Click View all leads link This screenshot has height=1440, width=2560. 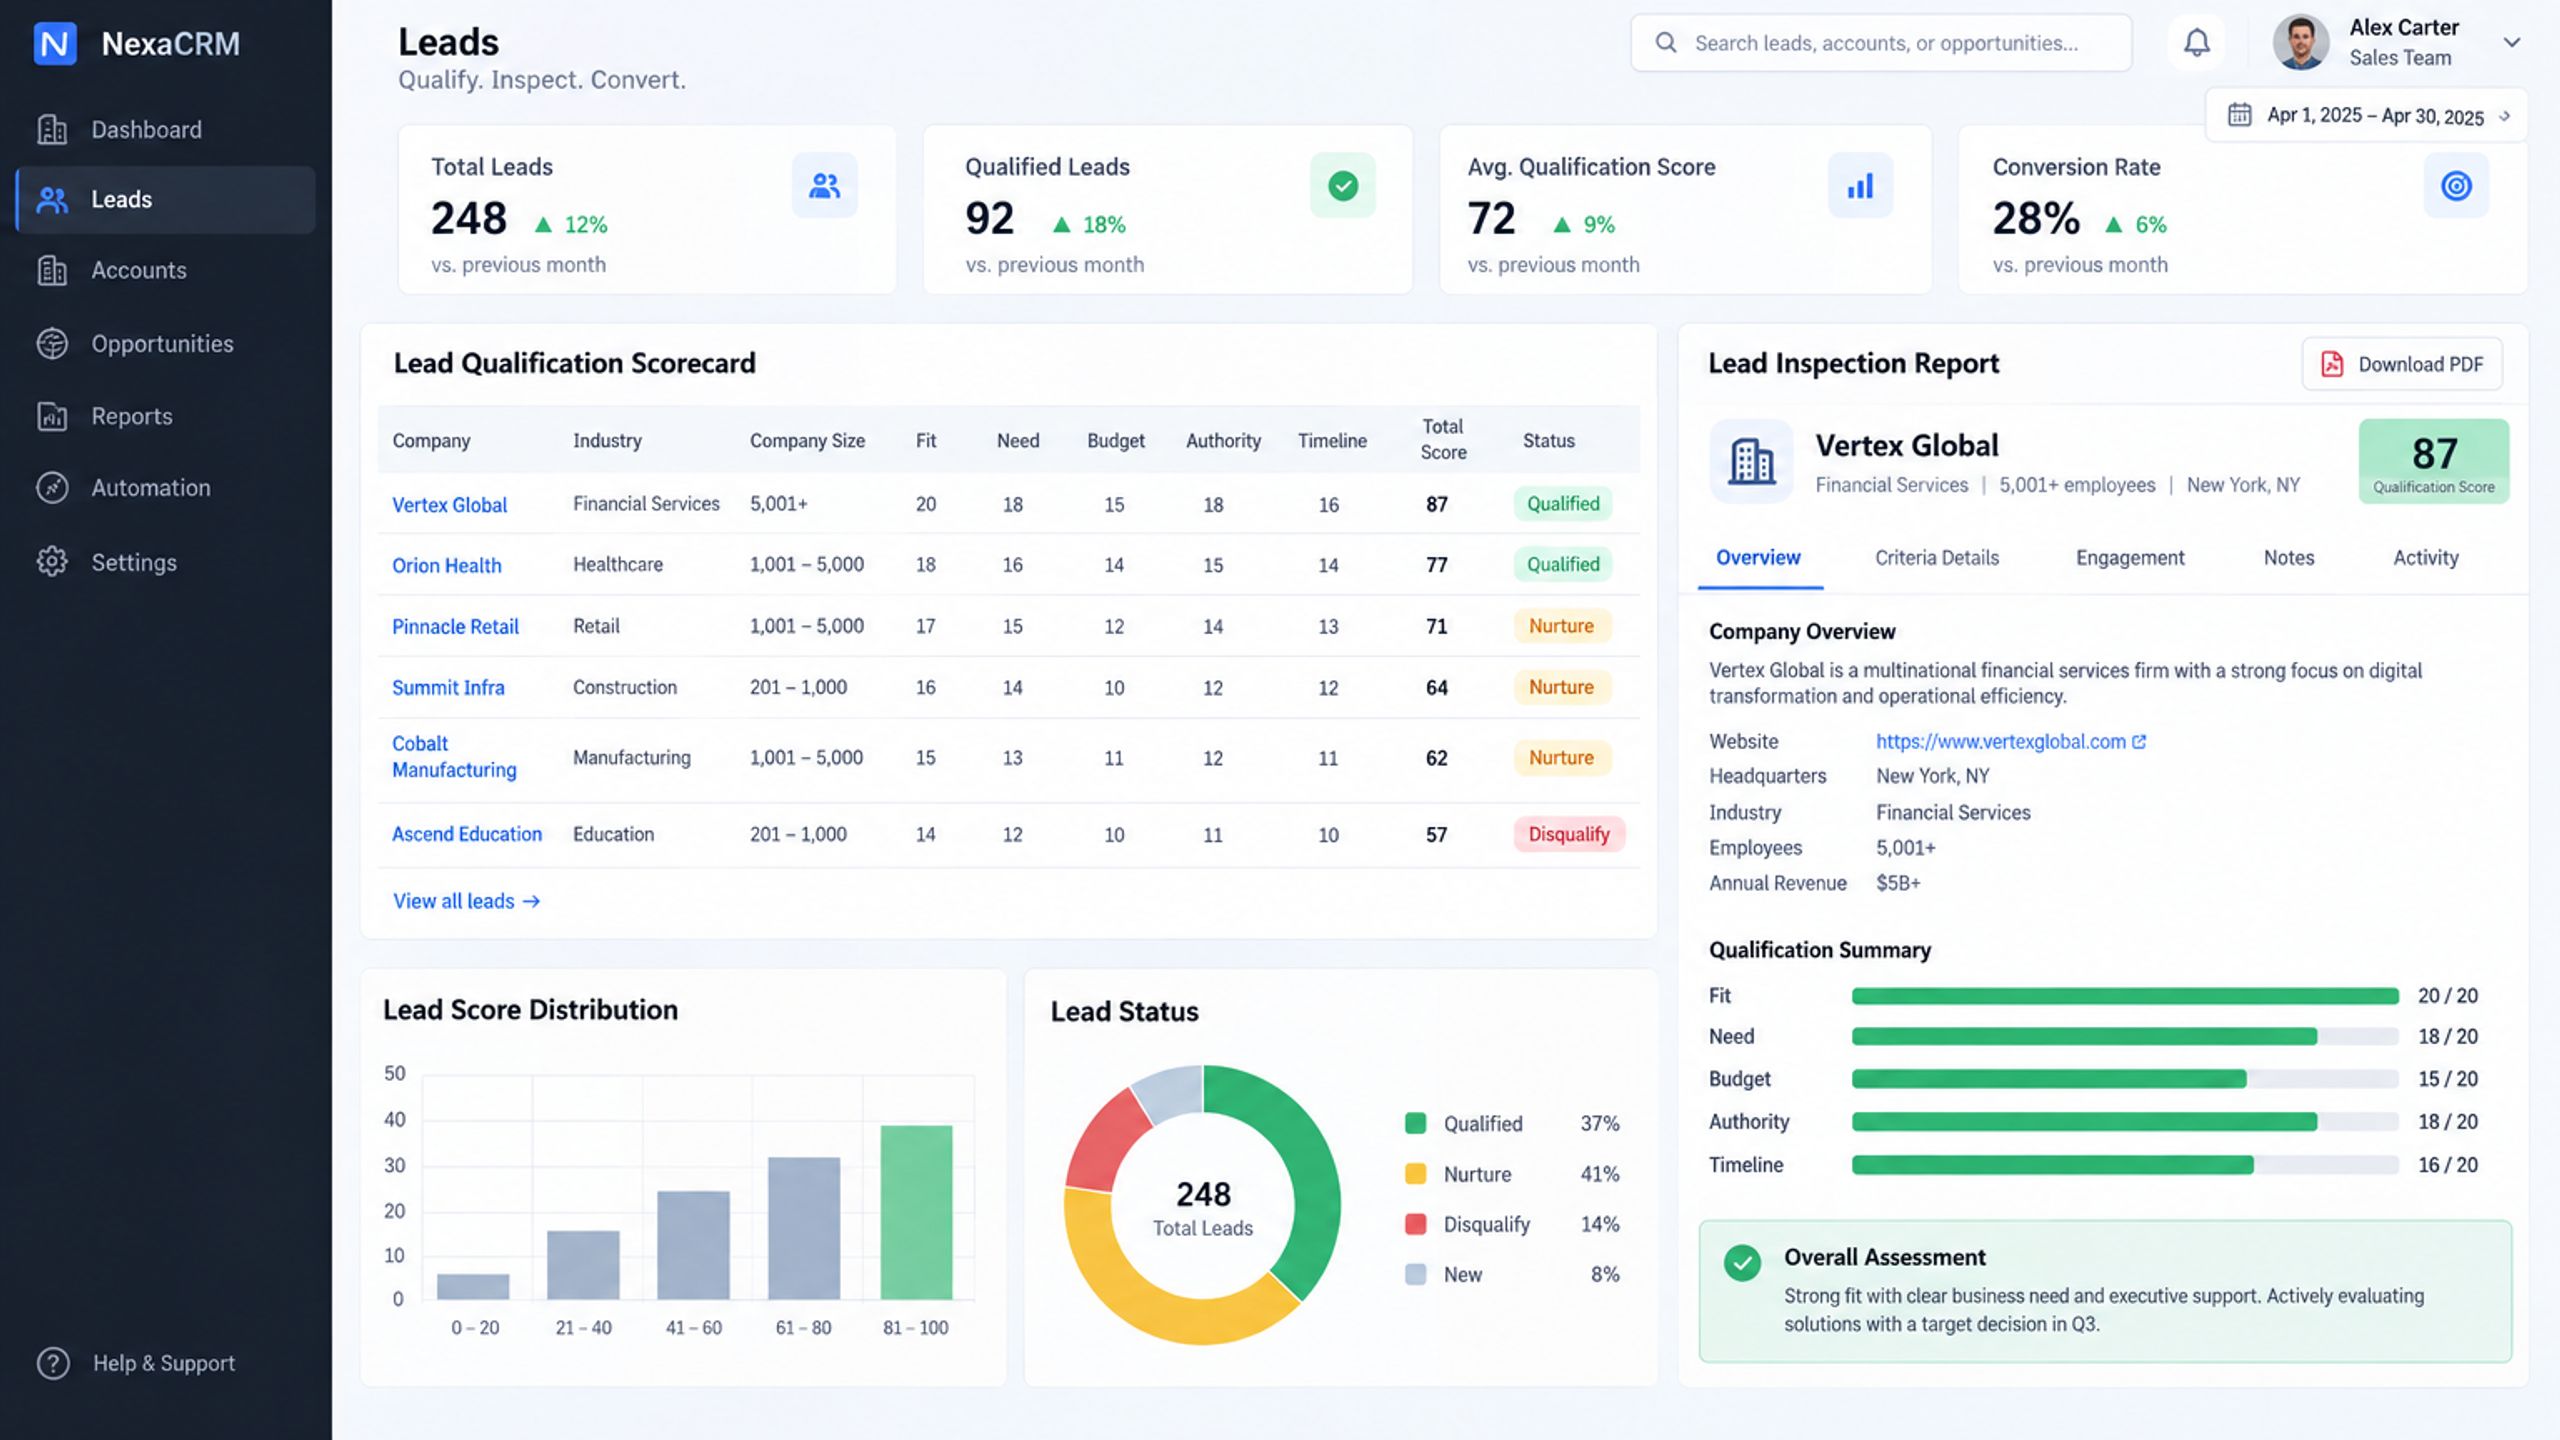466,901
